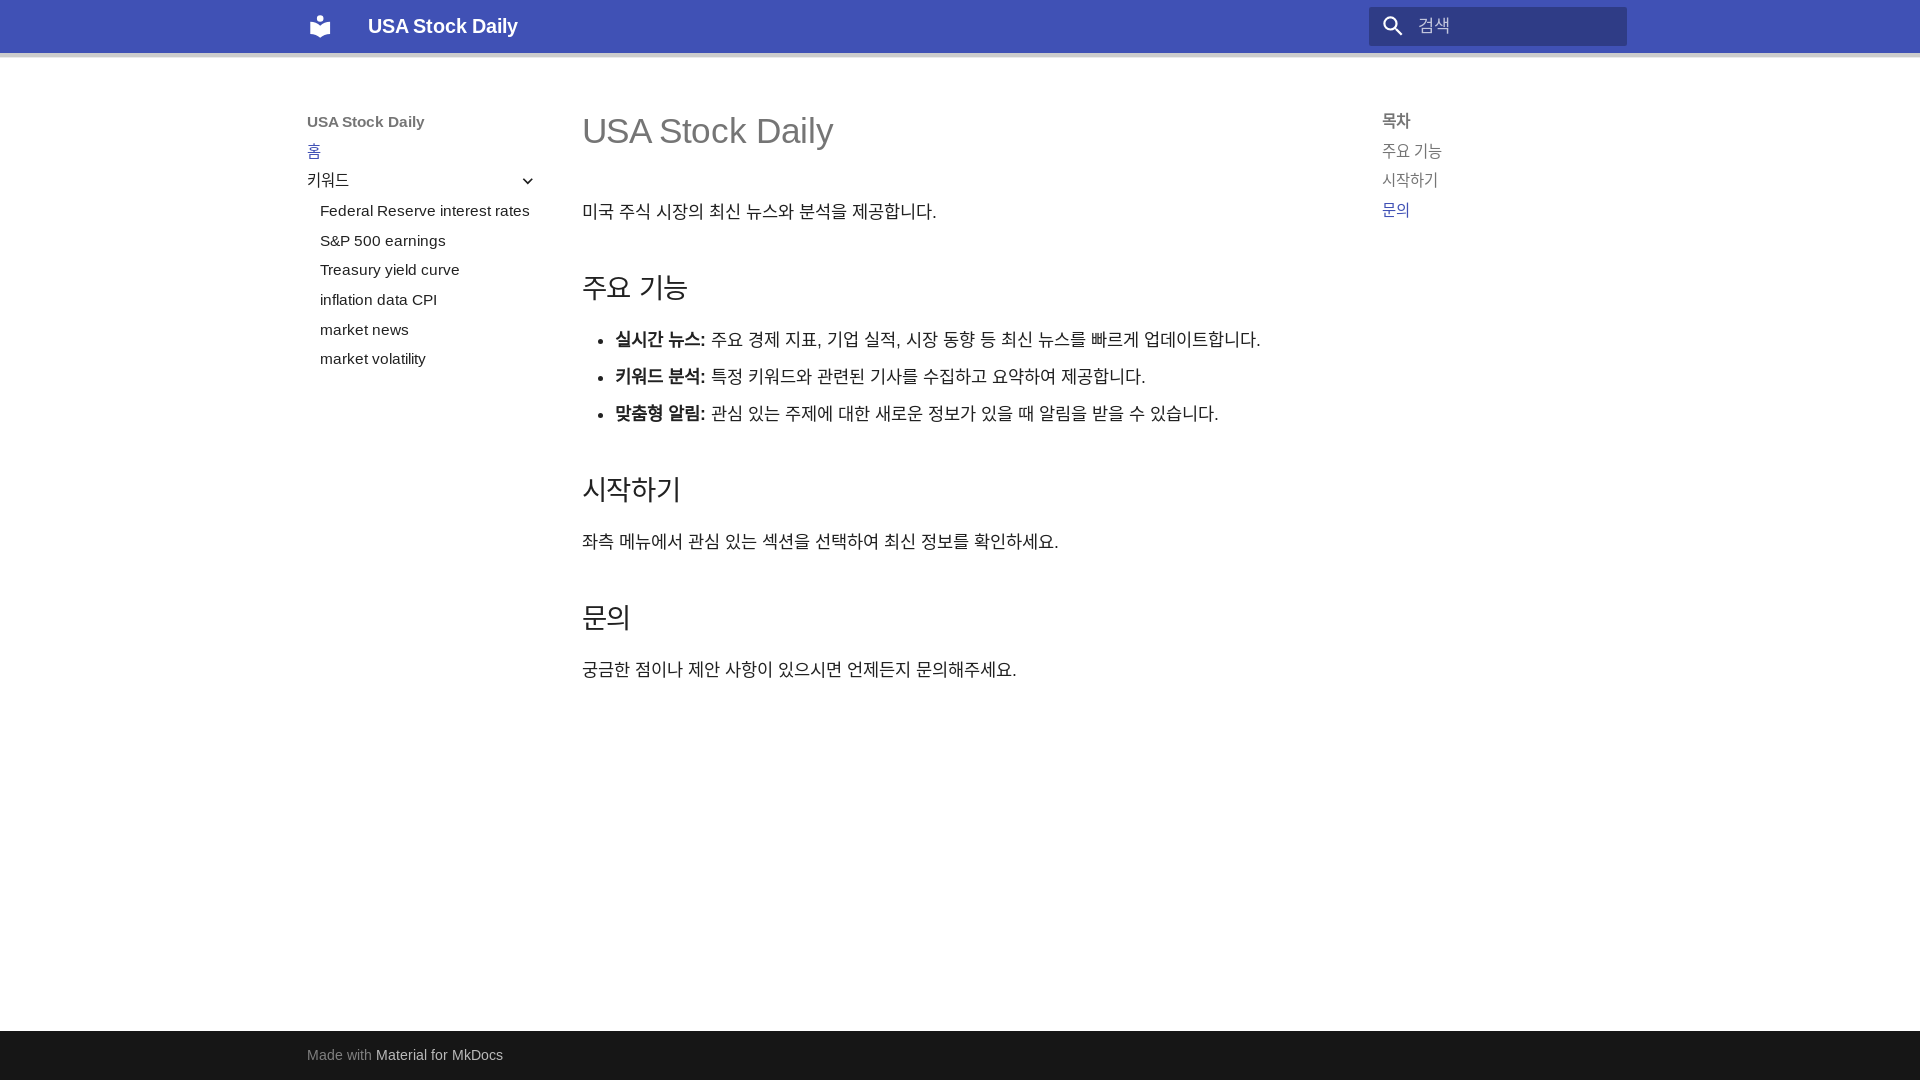Click the sentence starting 좌측 메뉴에서
Image resolution: width=1920 pixels, height=1080 pixels.
click(x=820, y=542)
